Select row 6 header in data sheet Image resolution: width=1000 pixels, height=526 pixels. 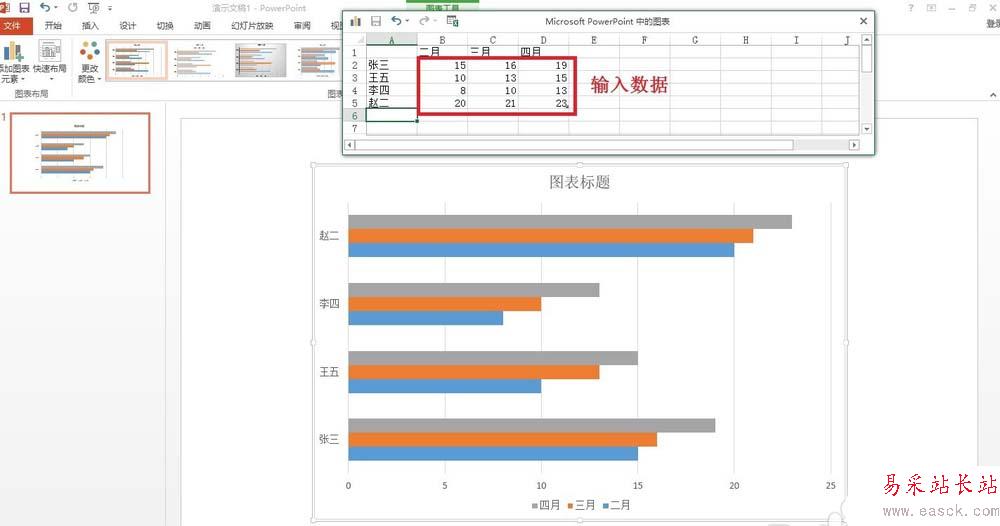pyautogui.click(x=355, y=115)
